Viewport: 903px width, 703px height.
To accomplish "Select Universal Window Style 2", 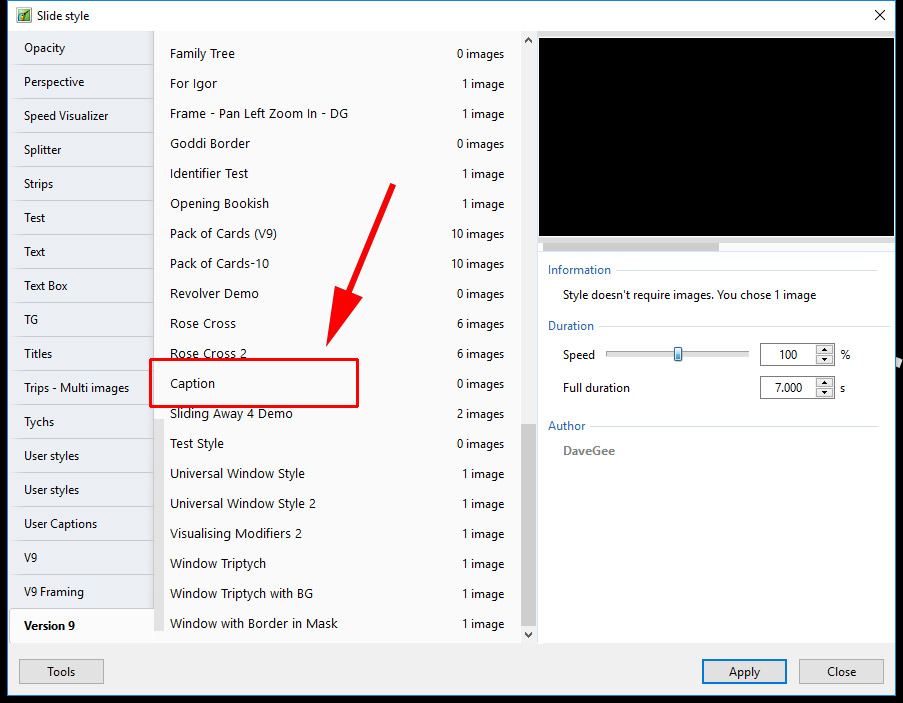I will point(337,503).
